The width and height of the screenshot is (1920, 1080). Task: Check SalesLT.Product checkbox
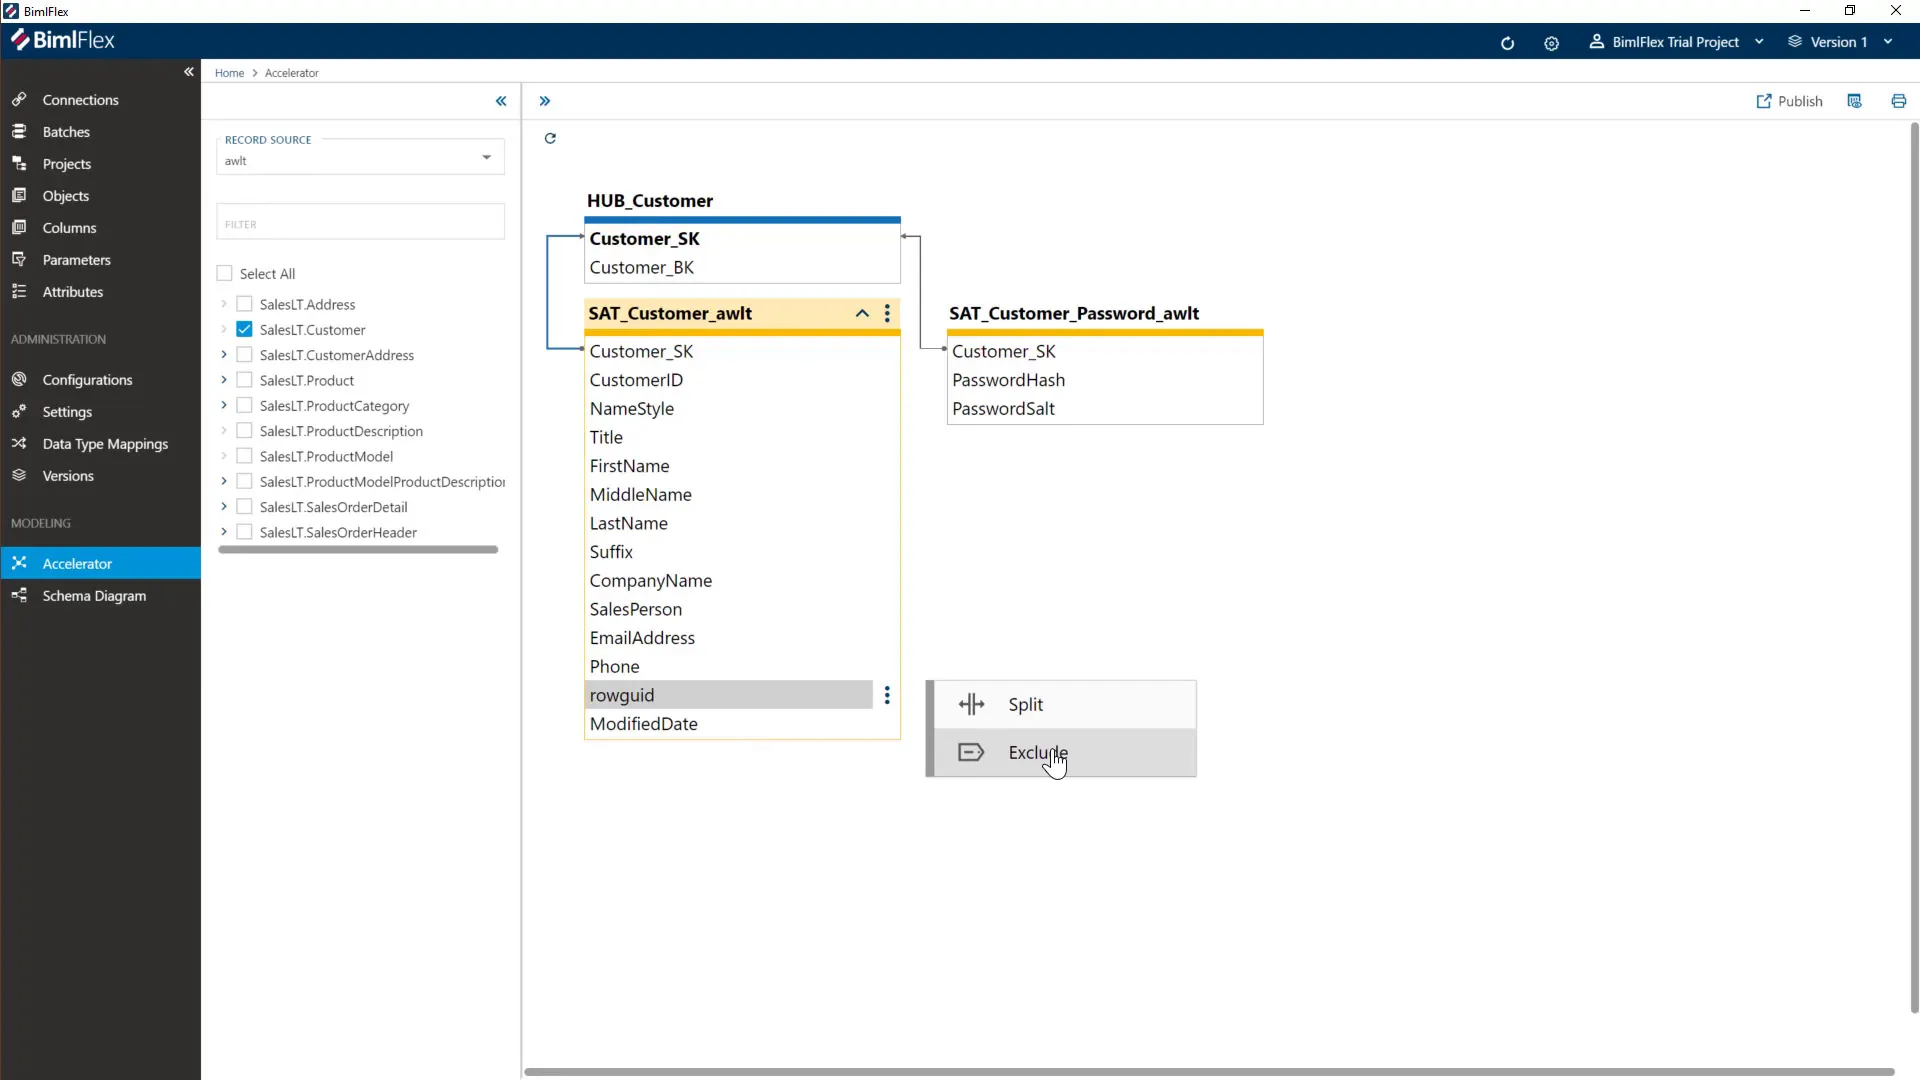pos(245,380)
